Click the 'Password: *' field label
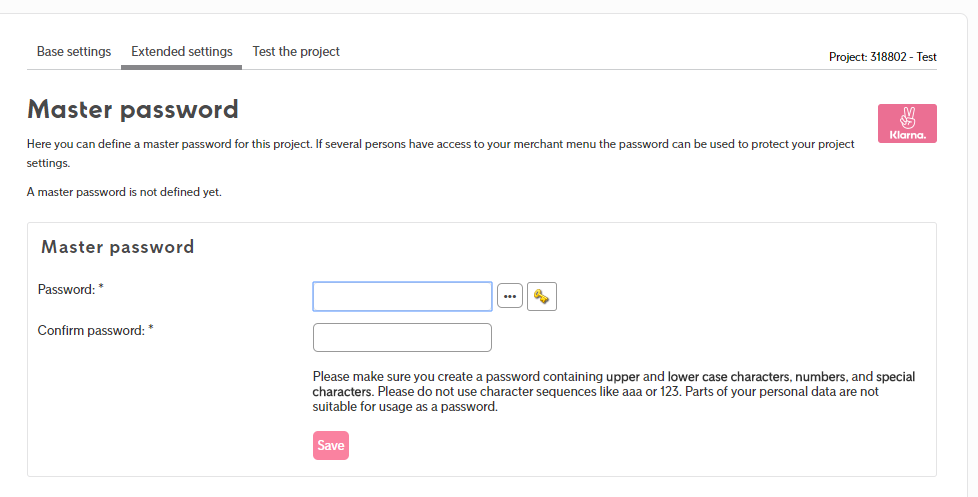 [70, 289]
